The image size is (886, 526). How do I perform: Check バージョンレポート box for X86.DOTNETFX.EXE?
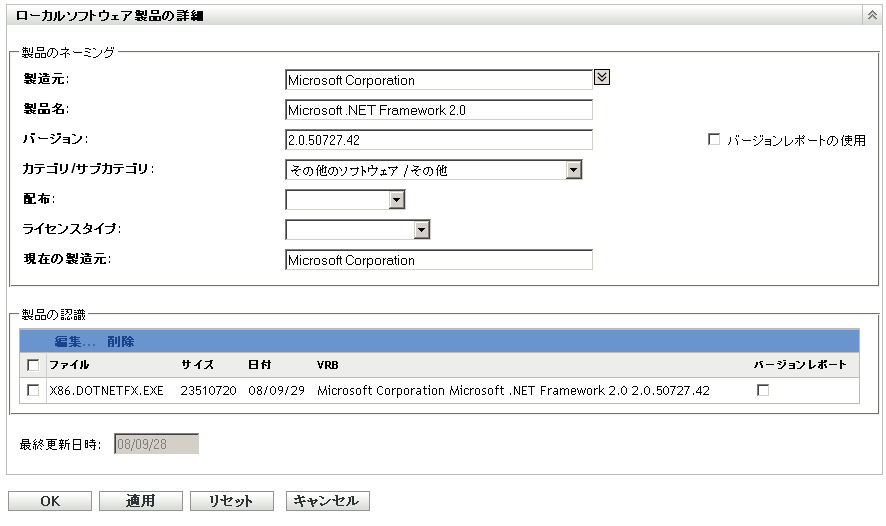tap(763, 390)
